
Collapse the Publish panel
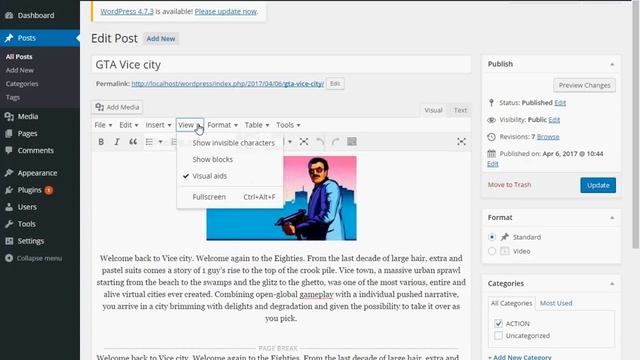click(x=612, y=64)
